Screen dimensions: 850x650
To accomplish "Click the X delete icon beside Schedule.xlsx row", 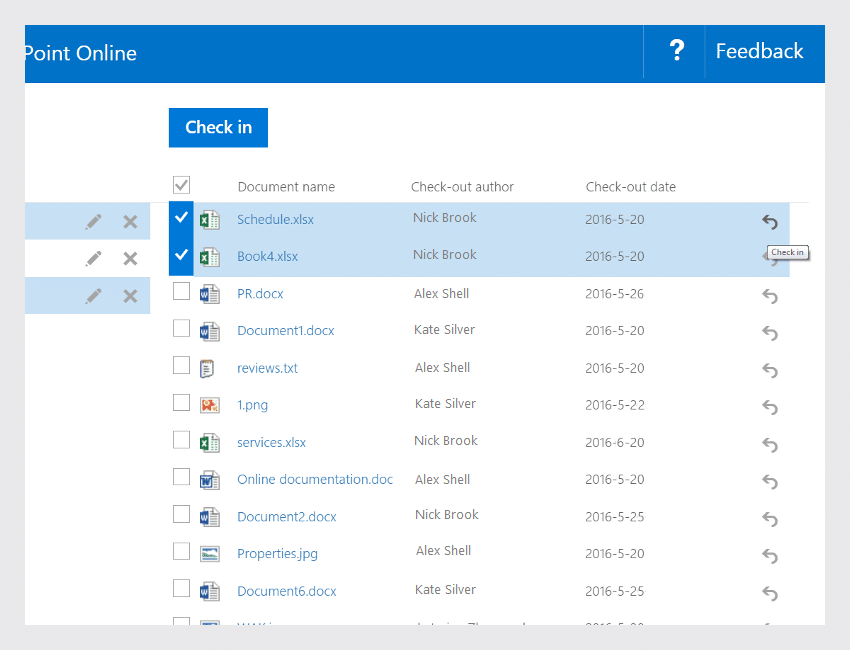I will (130, 222).
